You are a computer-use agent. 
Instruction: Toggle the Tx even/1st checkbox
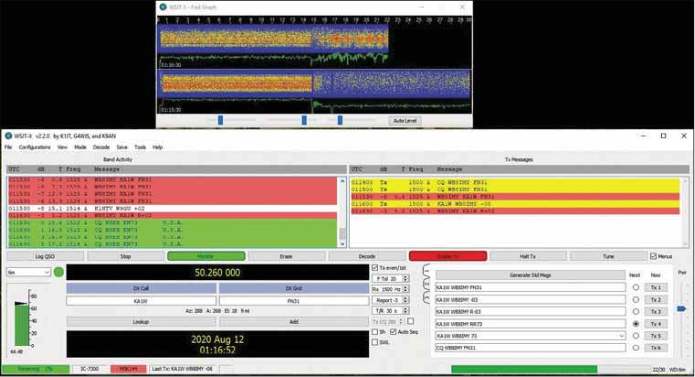tap(375, 268)
